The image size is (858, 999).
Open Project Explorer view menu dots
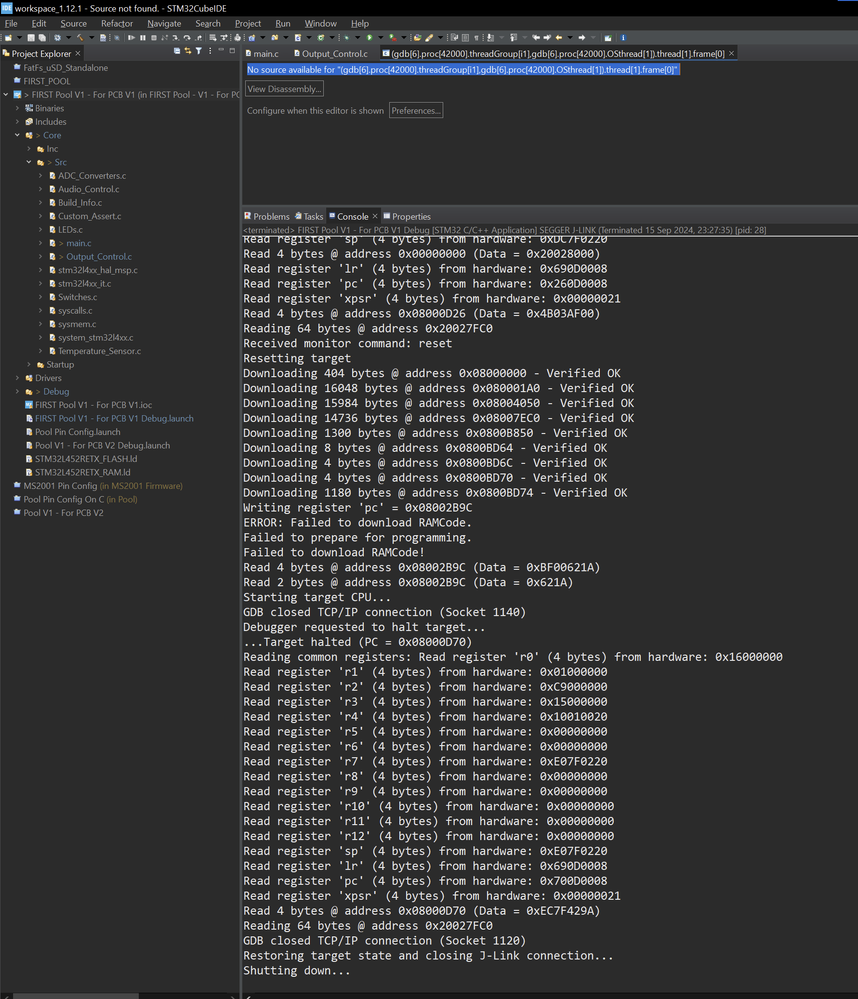tap(210, 51)
